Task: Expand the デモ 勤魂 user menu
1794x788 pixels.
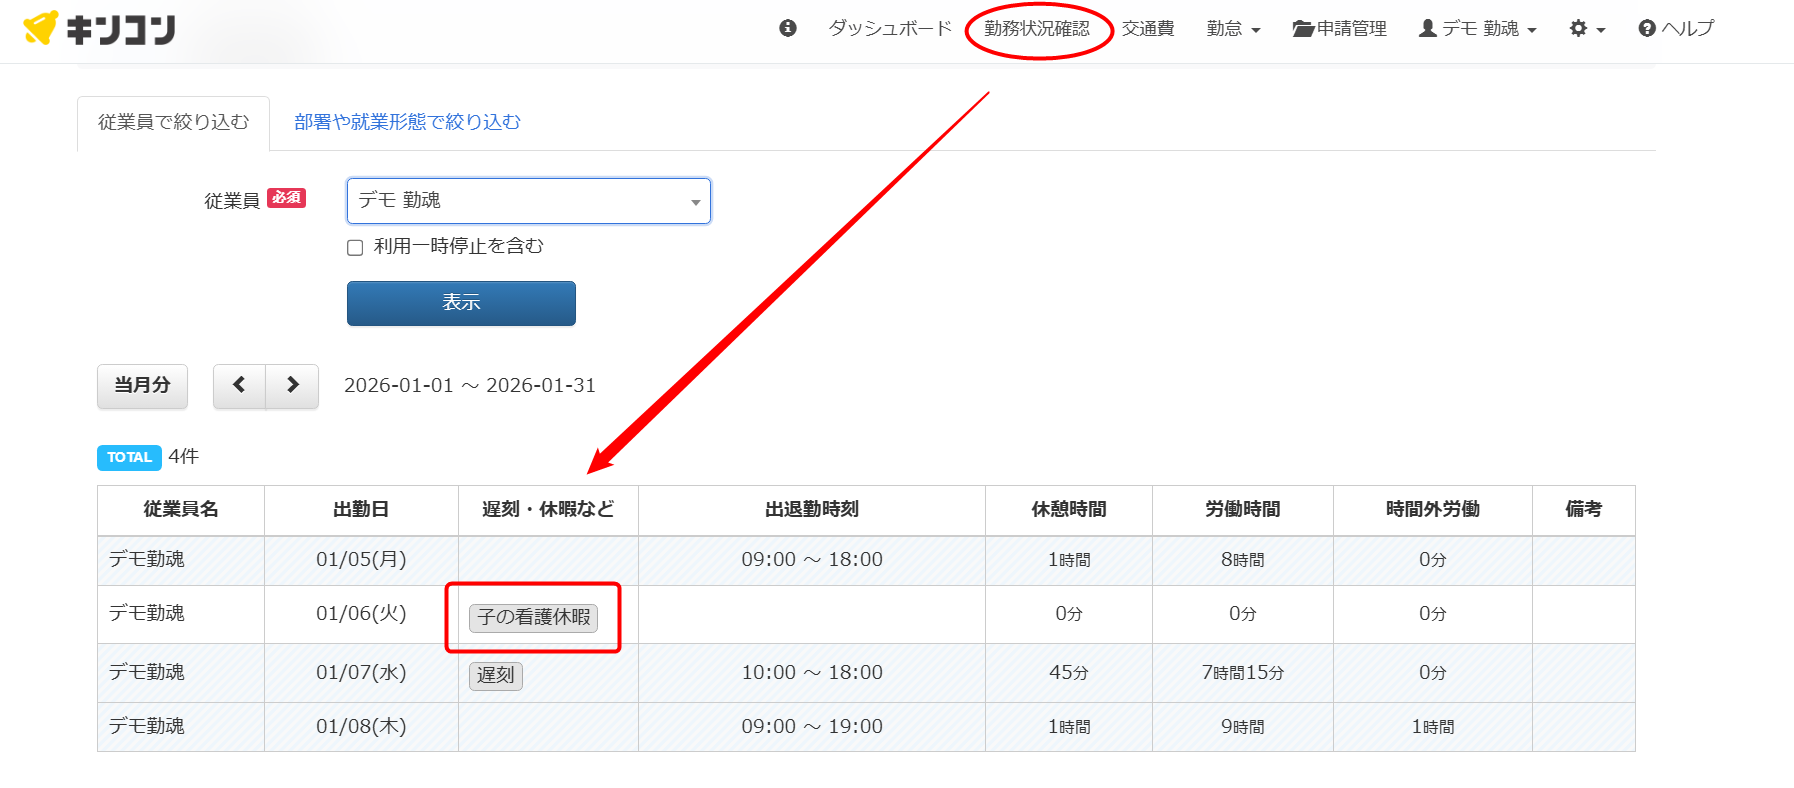Action: coord(1477,29)
